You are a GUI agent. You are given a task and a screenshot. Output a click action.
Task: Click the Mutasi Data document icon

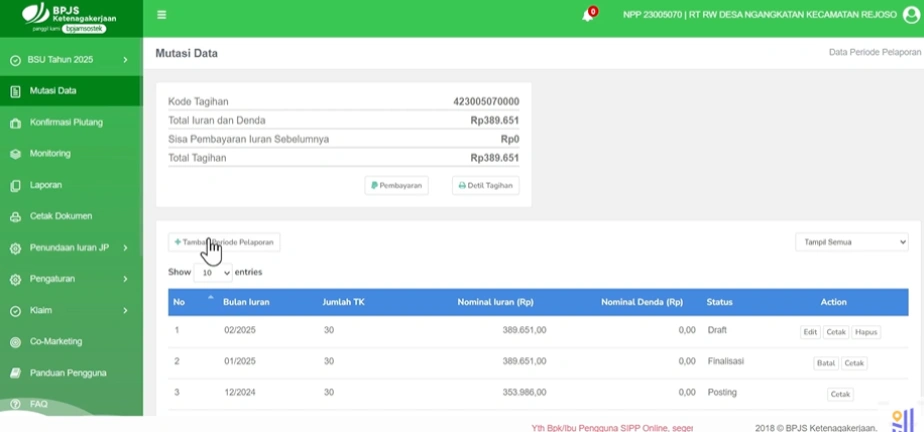pos(16,91)
